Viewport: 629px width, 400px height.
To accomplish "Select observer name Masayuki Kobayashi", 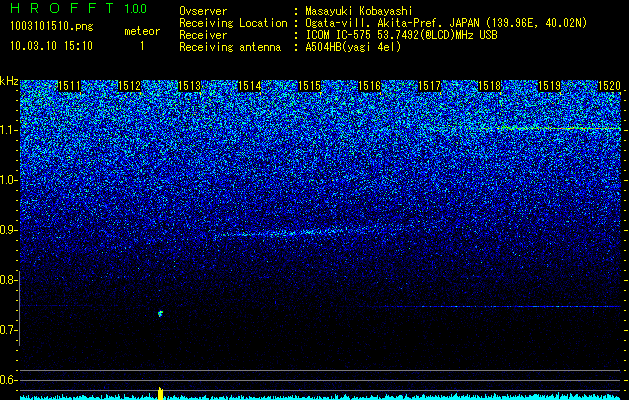I will 359,11.
